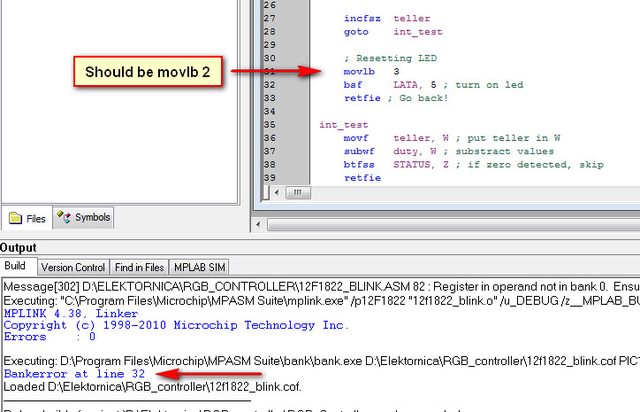The height and width of the screenshot is (412, 640).
Task: Click the movlb instruction on line 31
Action: tap(359, 71)
